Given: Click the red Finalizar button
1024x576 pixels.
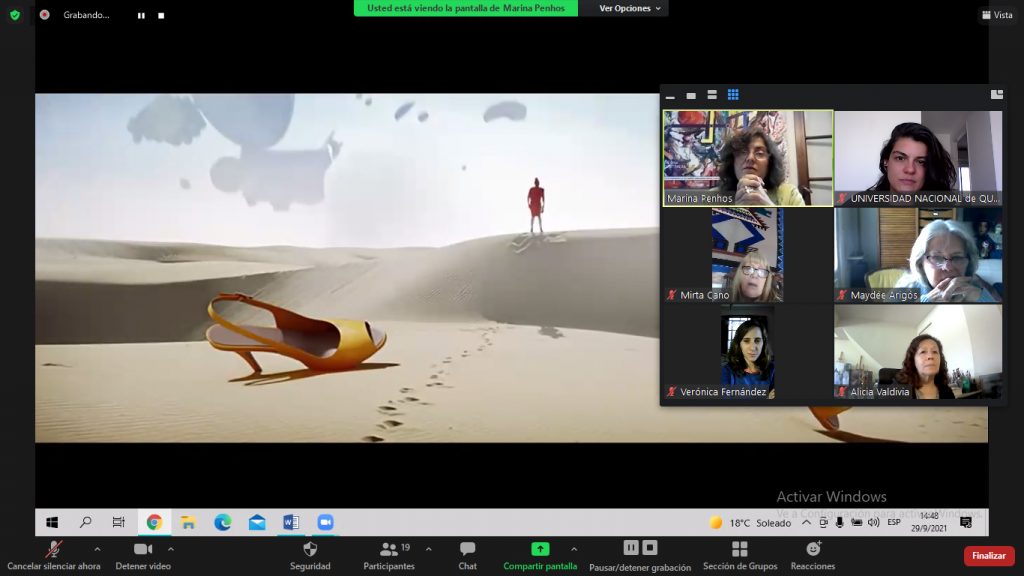Looking at the screenshot, I should (988, 556).
